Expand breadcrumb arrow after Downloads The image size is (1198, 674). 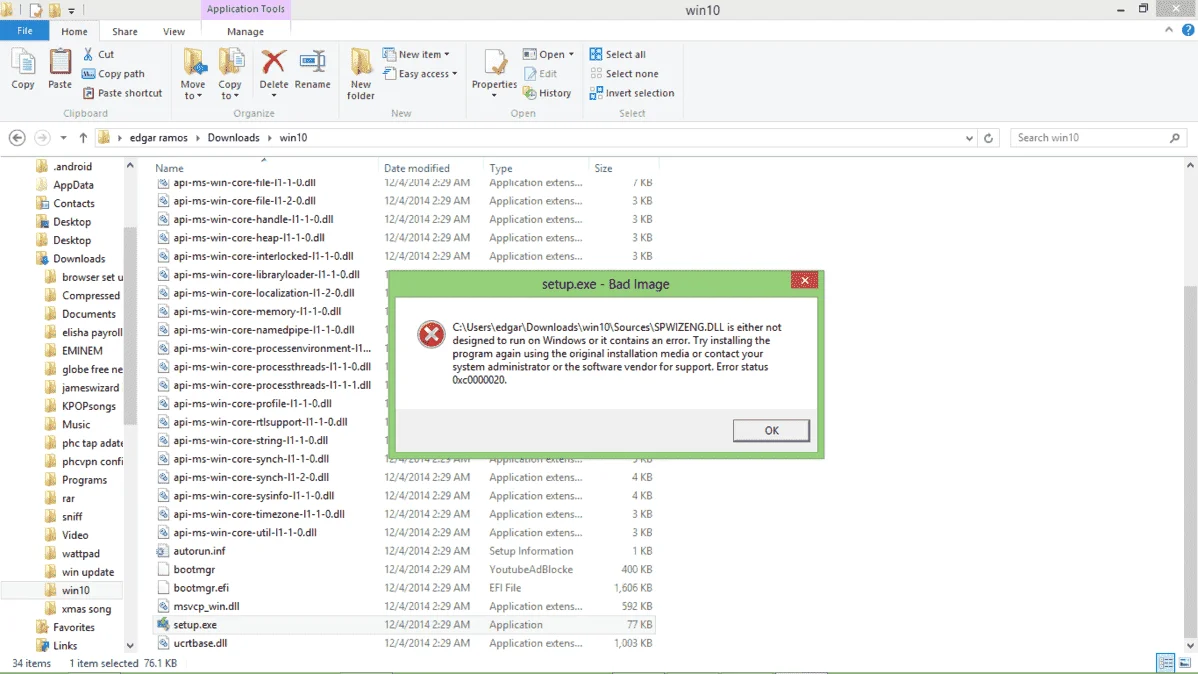[270, 138]
